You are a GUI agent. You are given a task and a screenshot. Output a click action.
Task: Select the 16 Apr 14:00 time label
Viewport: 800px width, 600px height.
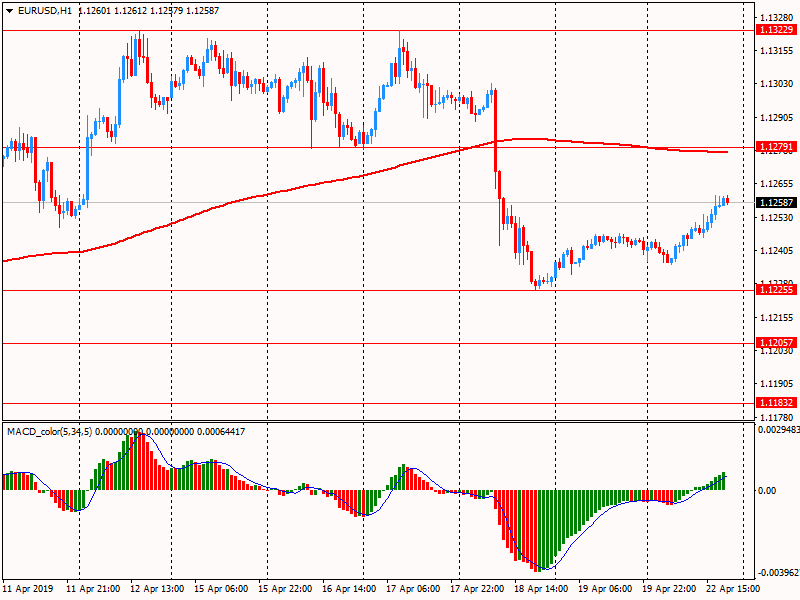point(349,589)
